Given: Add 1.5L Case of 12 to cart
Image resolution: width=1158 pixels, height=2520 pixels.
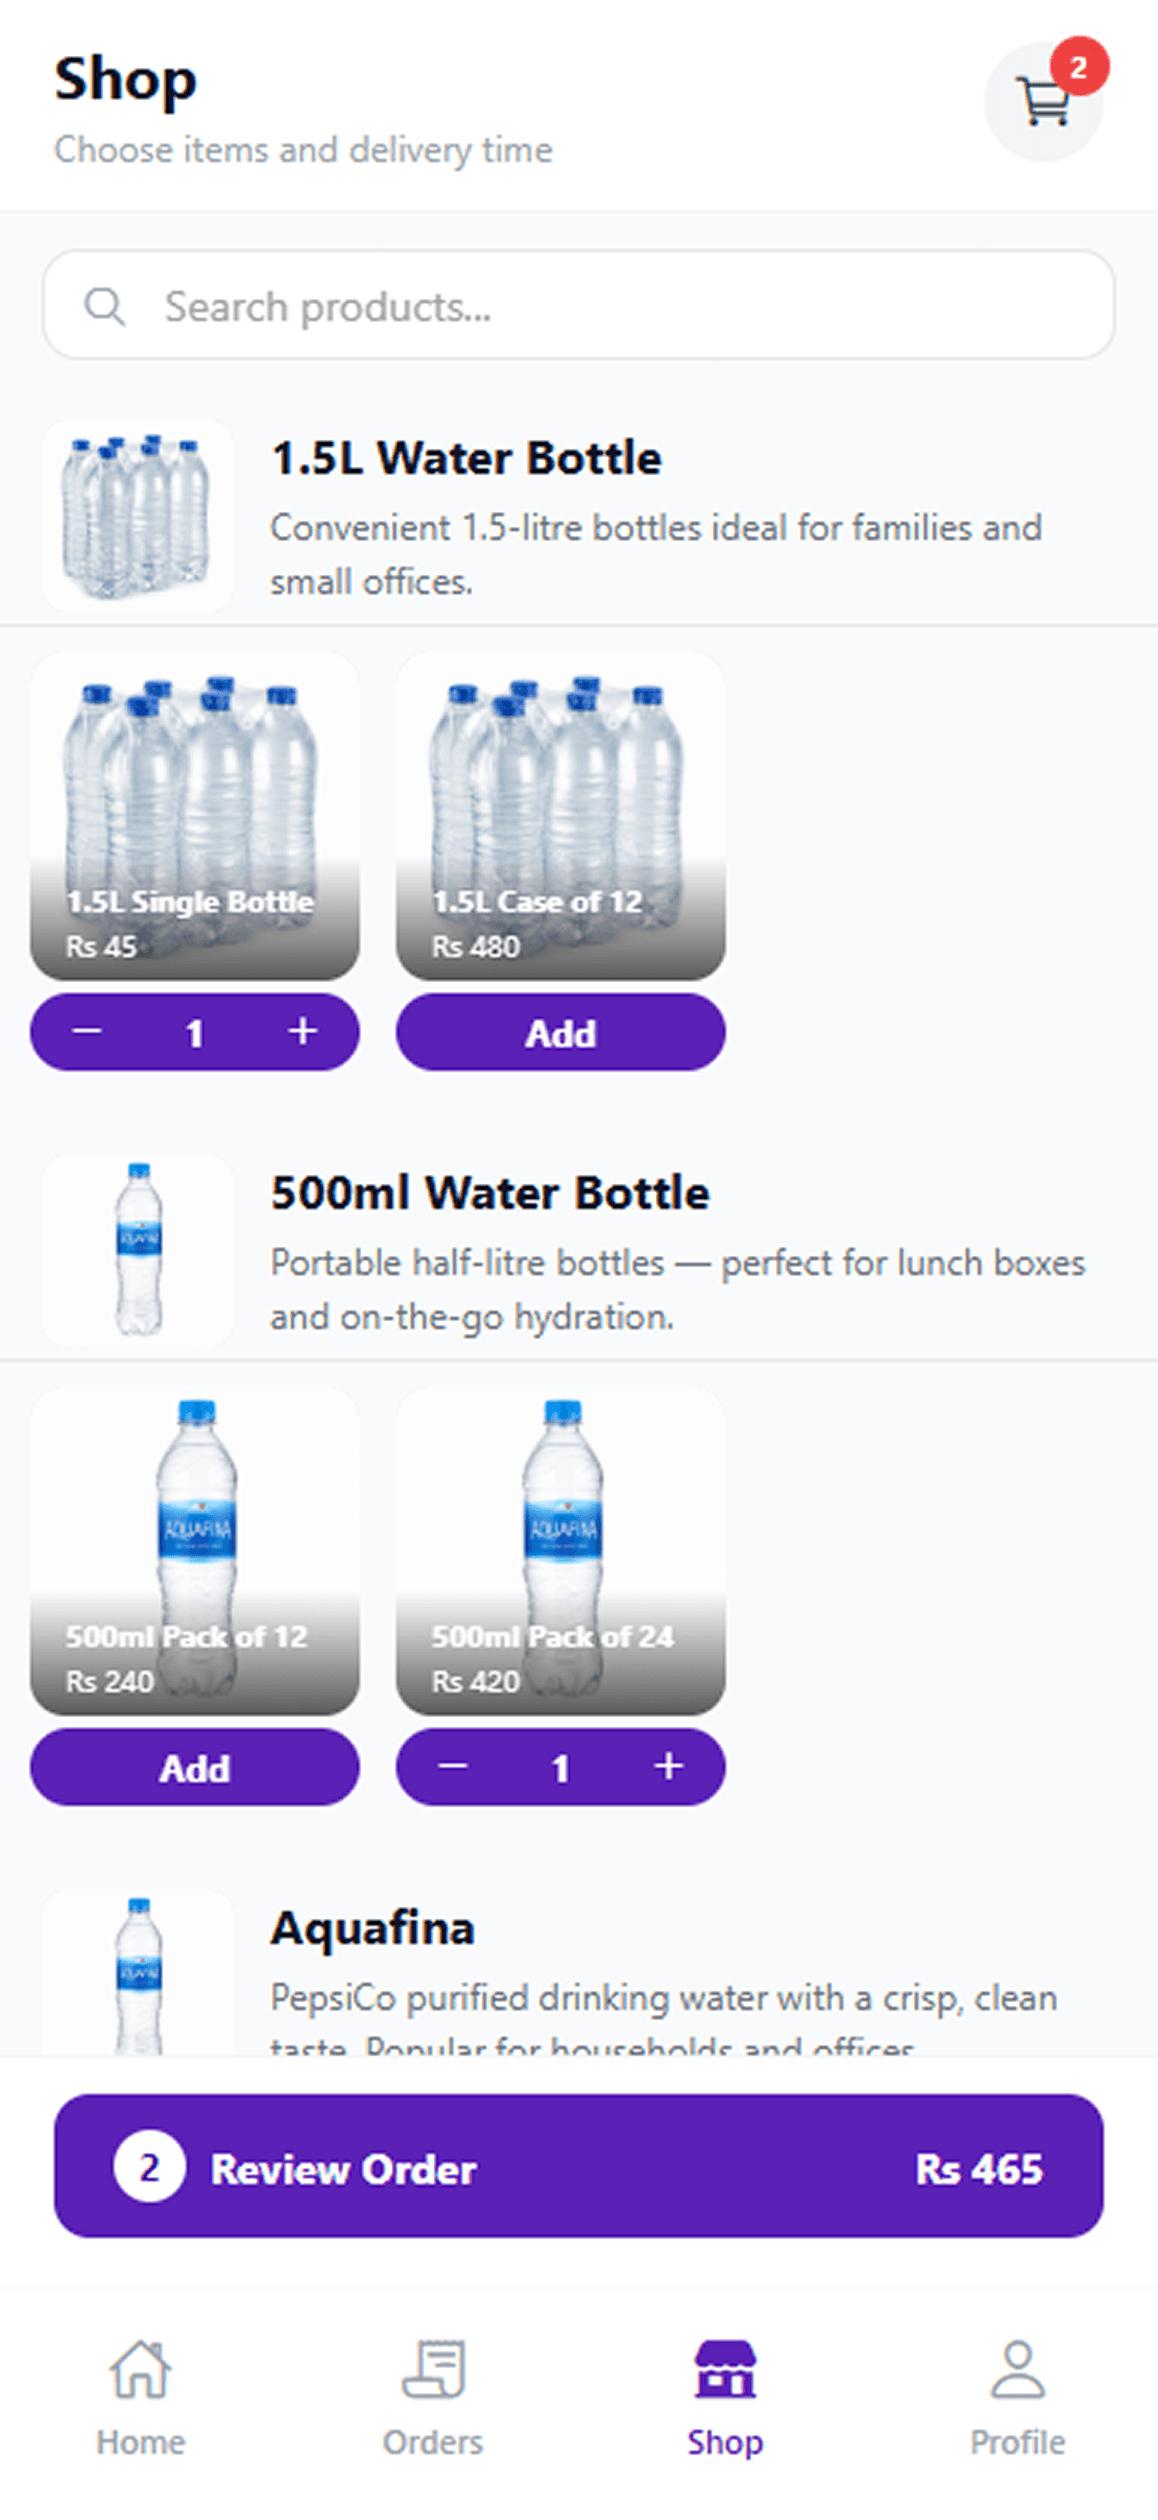Looking at the screenshot, I should tap(560, 1032).
